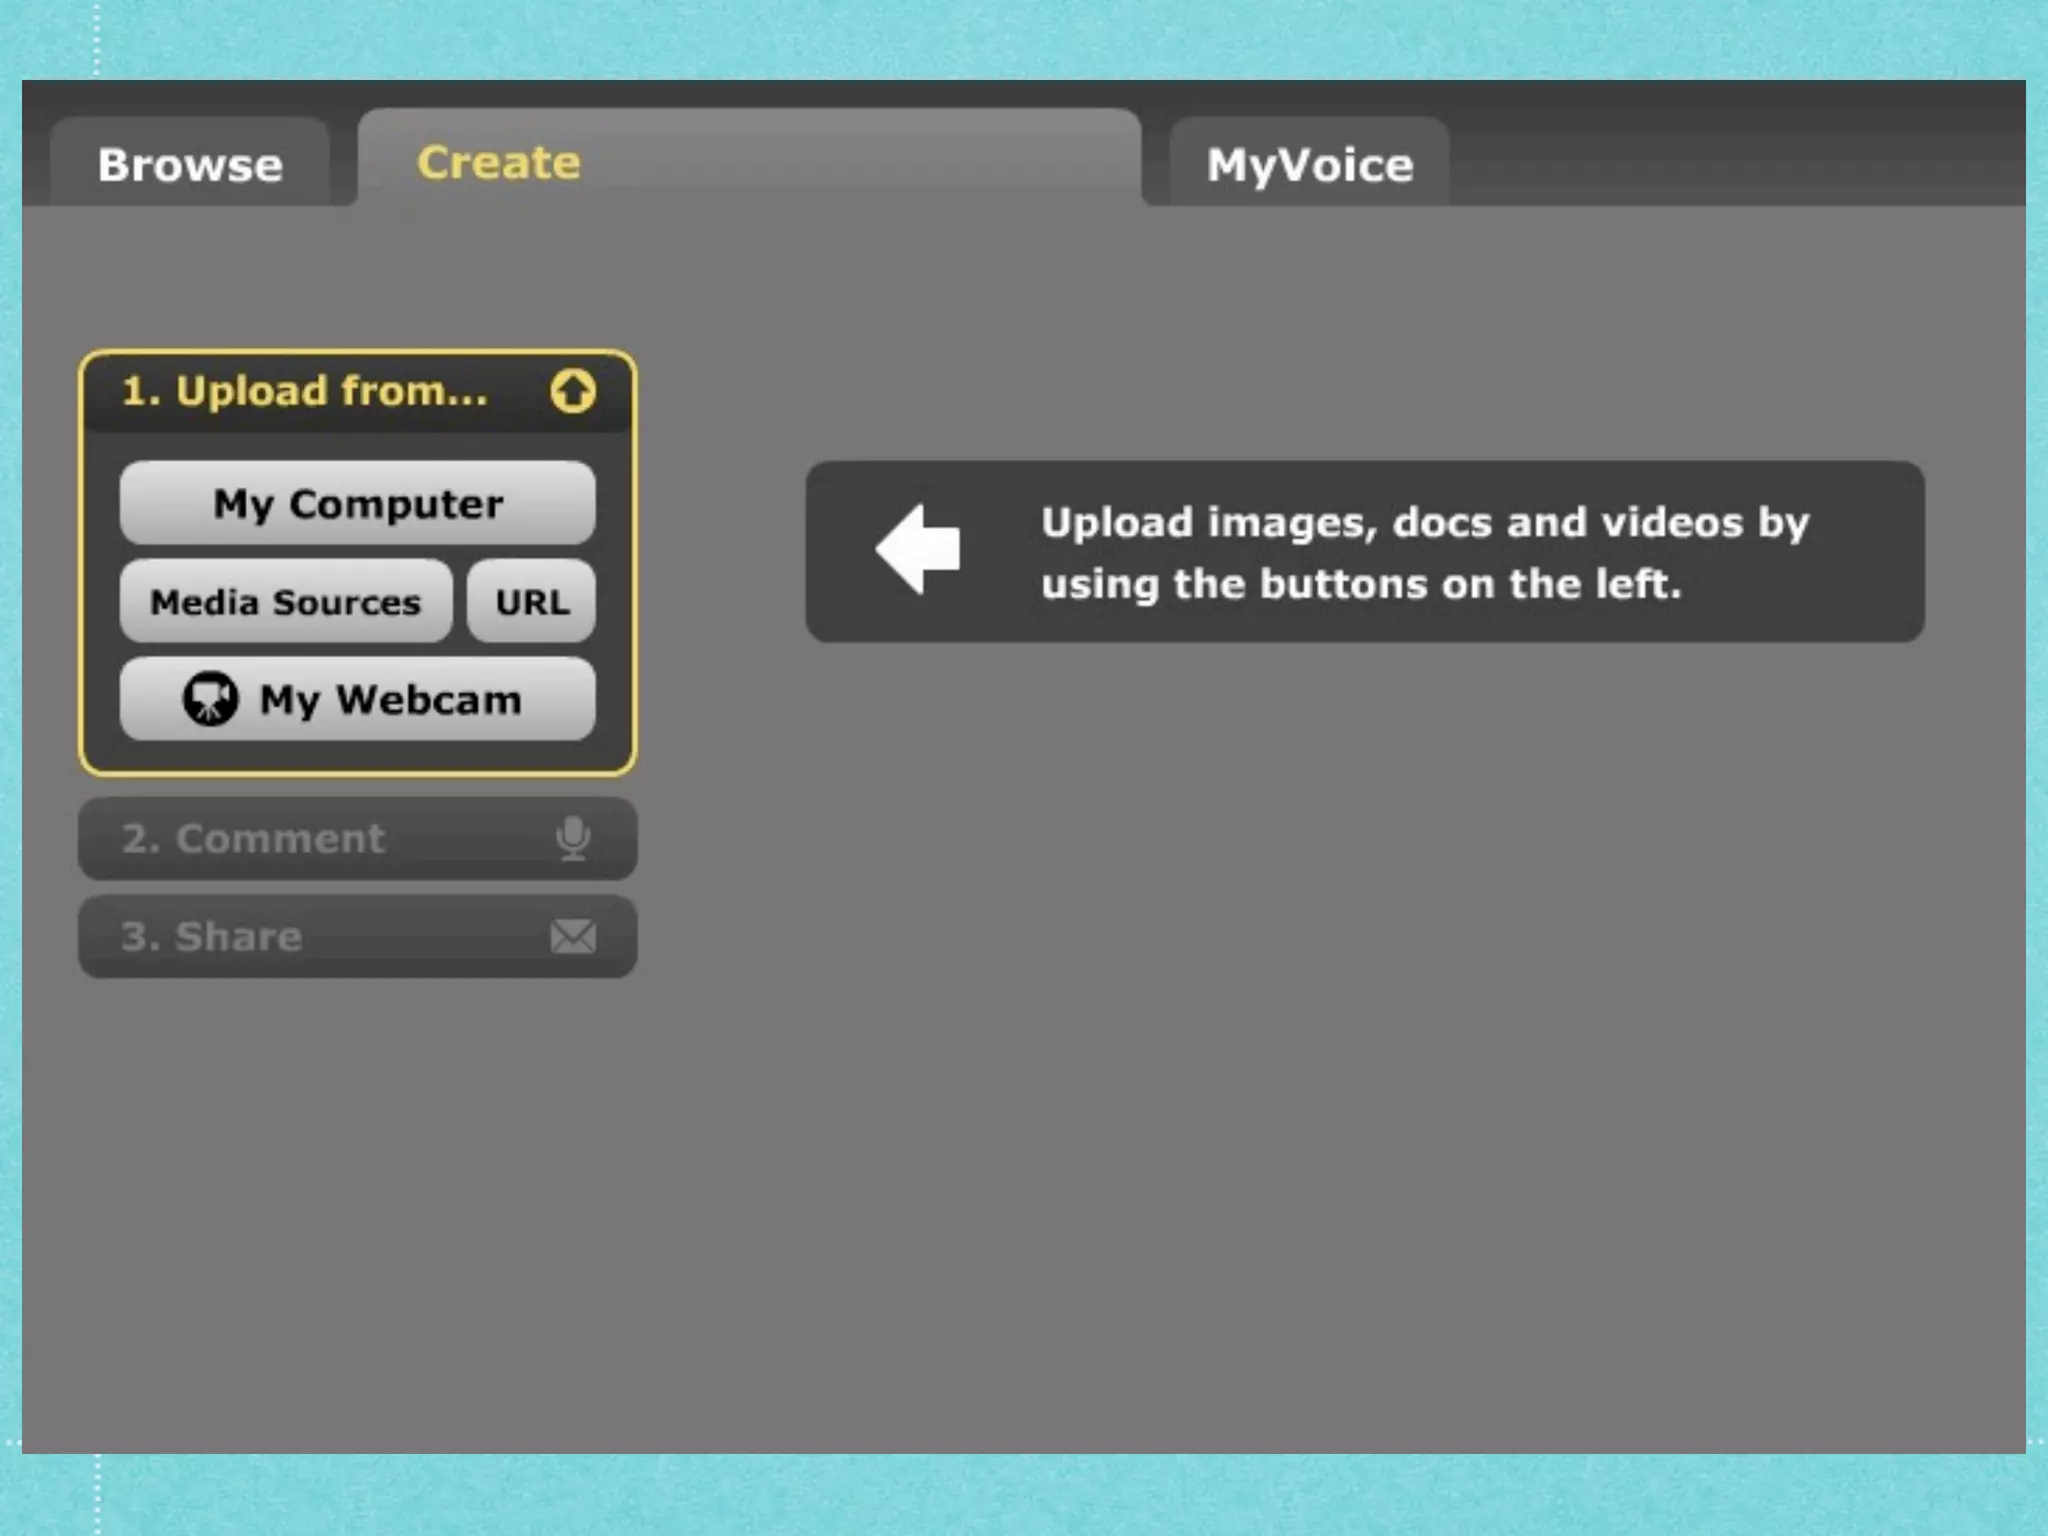Open Media Sources upload option
The image size is (2048, 1536).
click(286, 602)
